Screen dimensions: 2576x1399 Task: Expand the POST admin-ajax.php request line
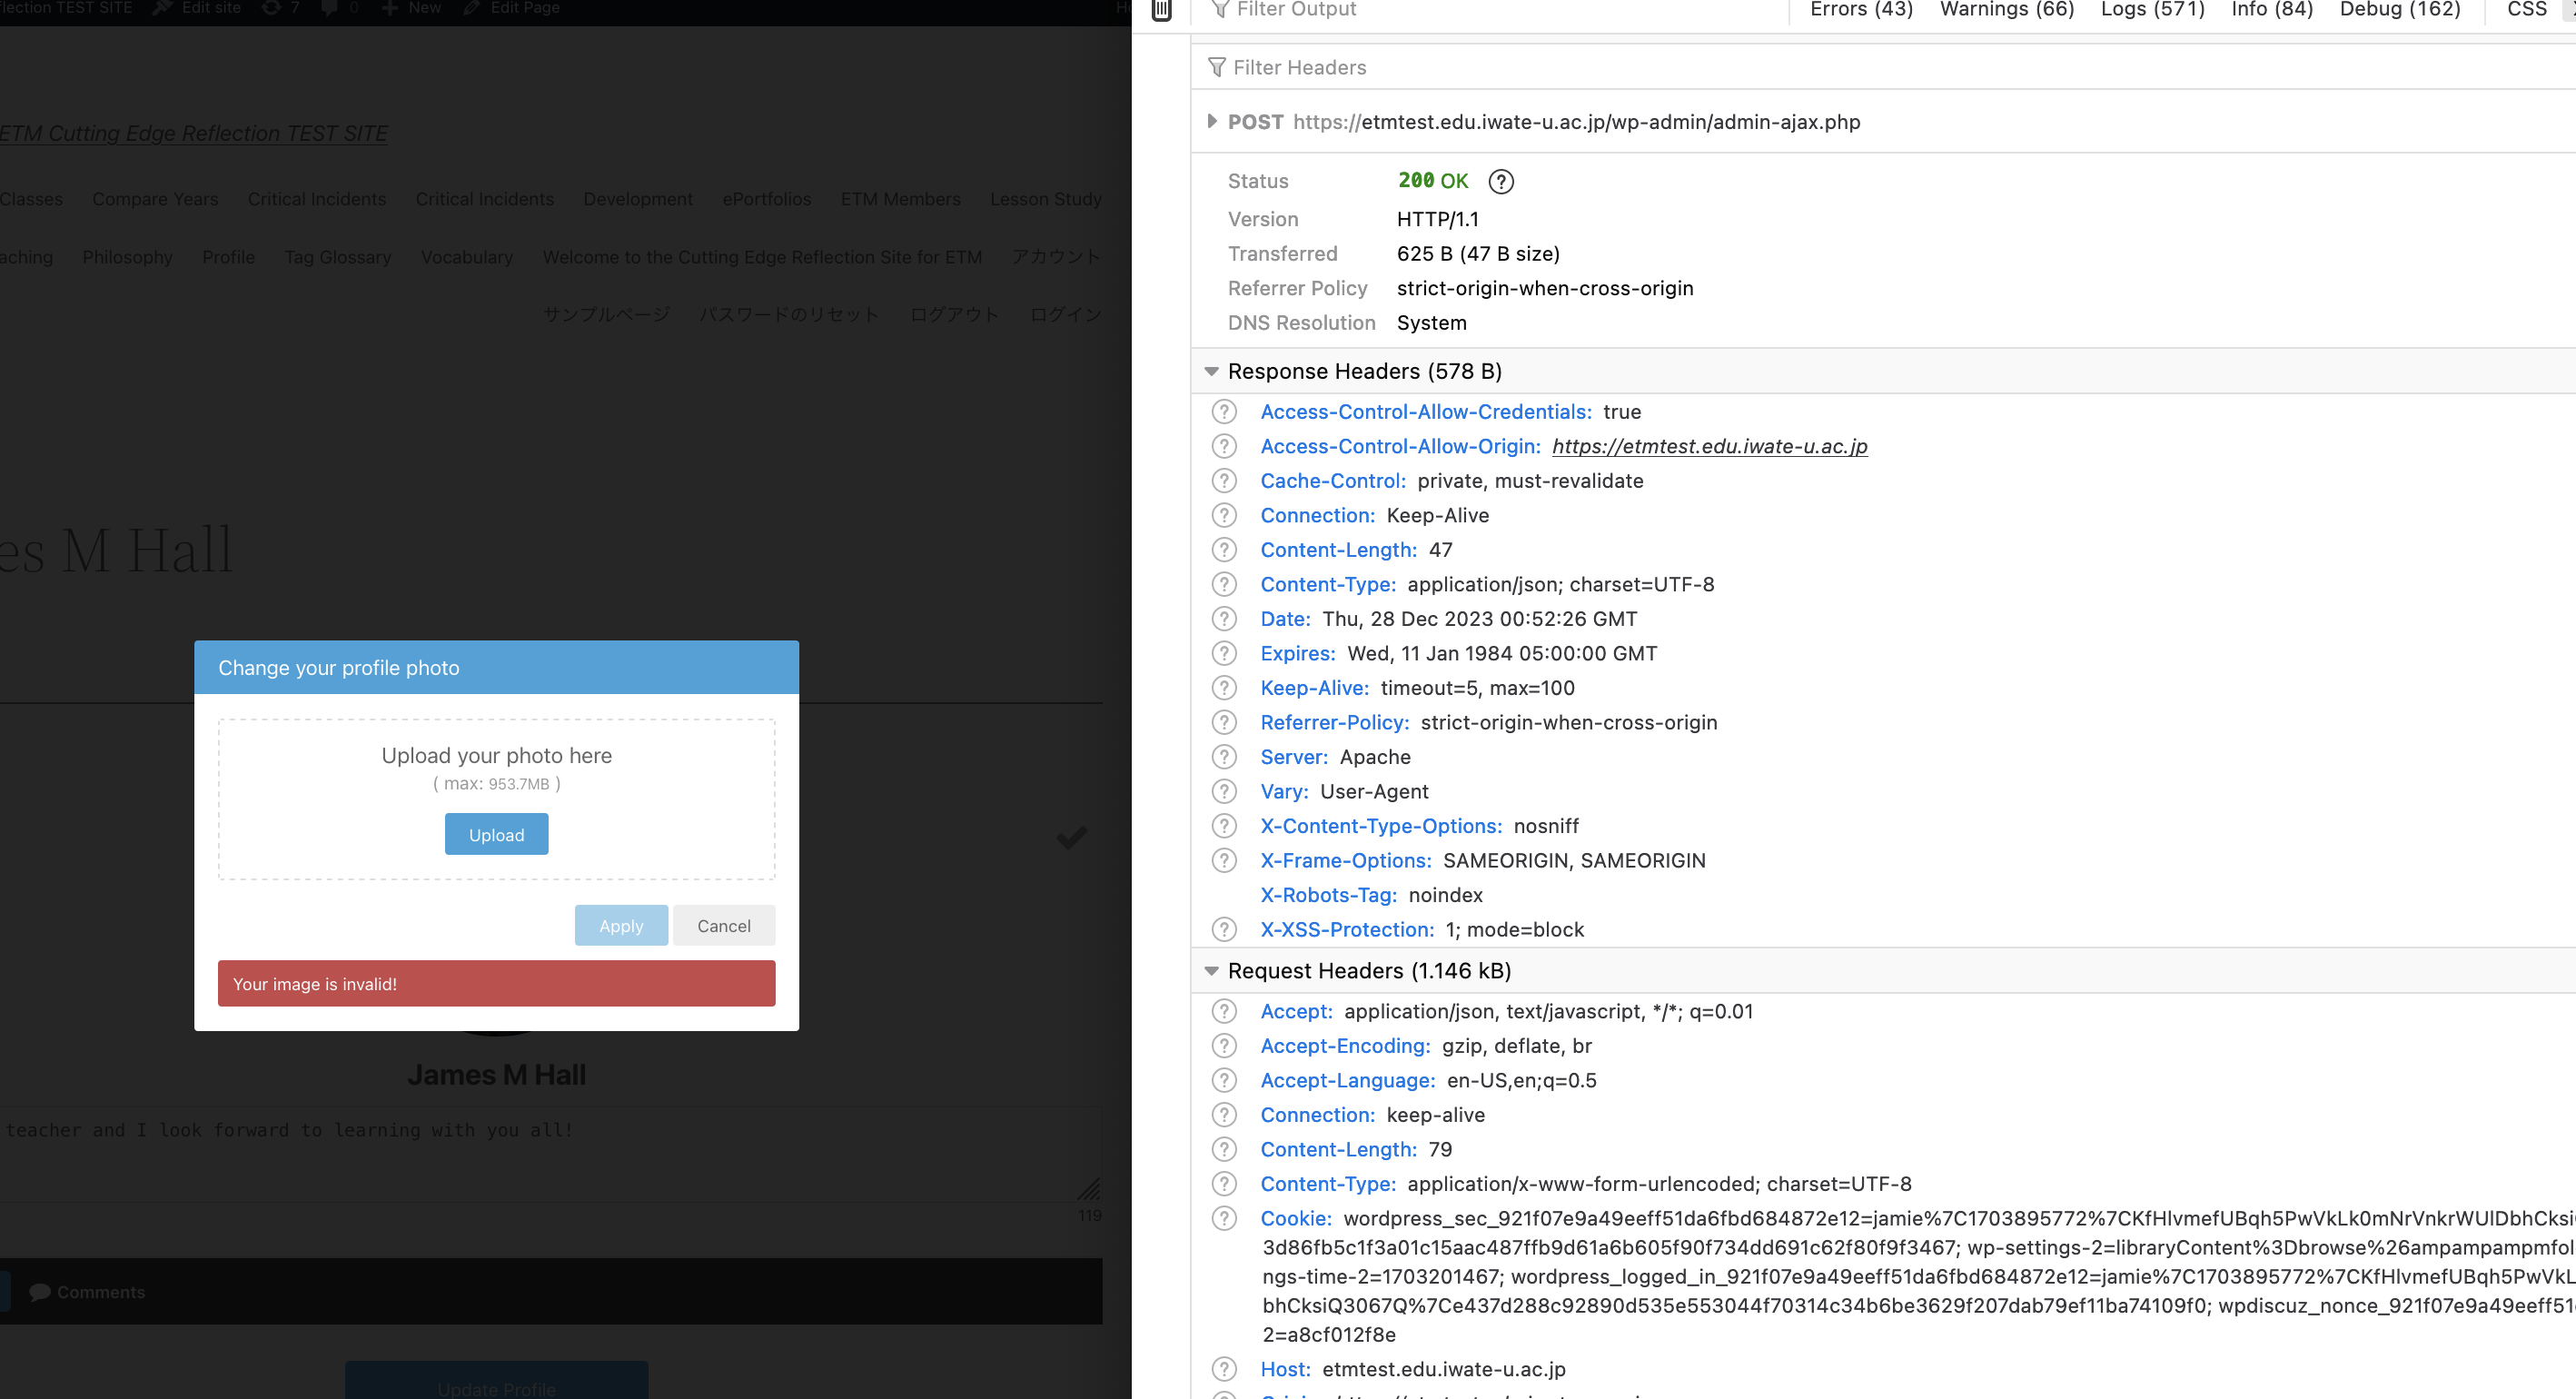click(x=1211, y=121)
